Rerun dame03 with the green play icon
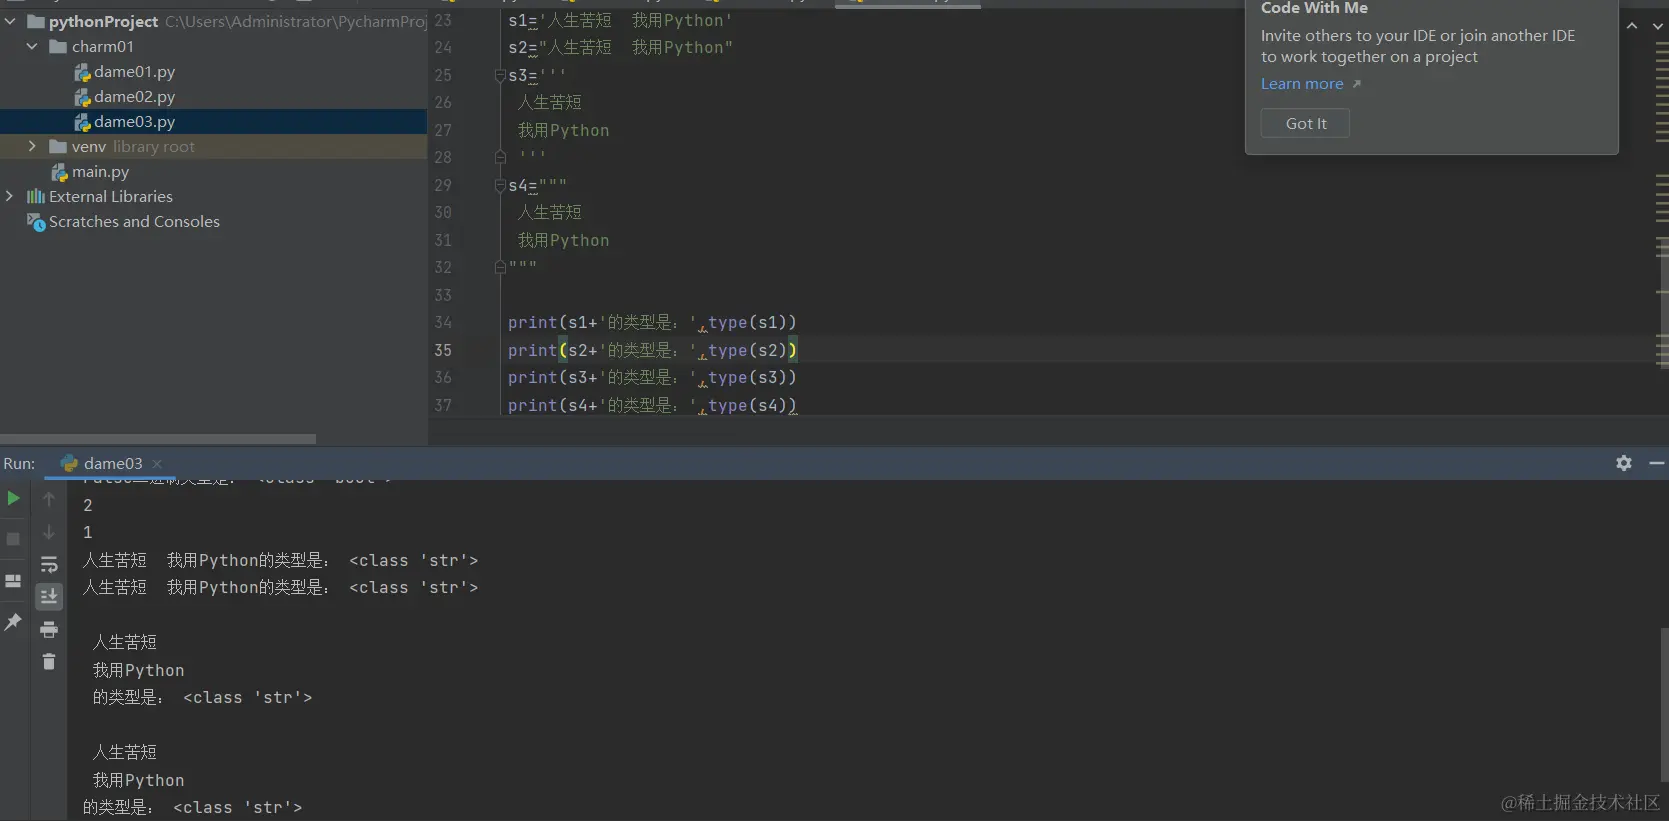Screen dimensions: 1669x821 [x=13, y=498]
